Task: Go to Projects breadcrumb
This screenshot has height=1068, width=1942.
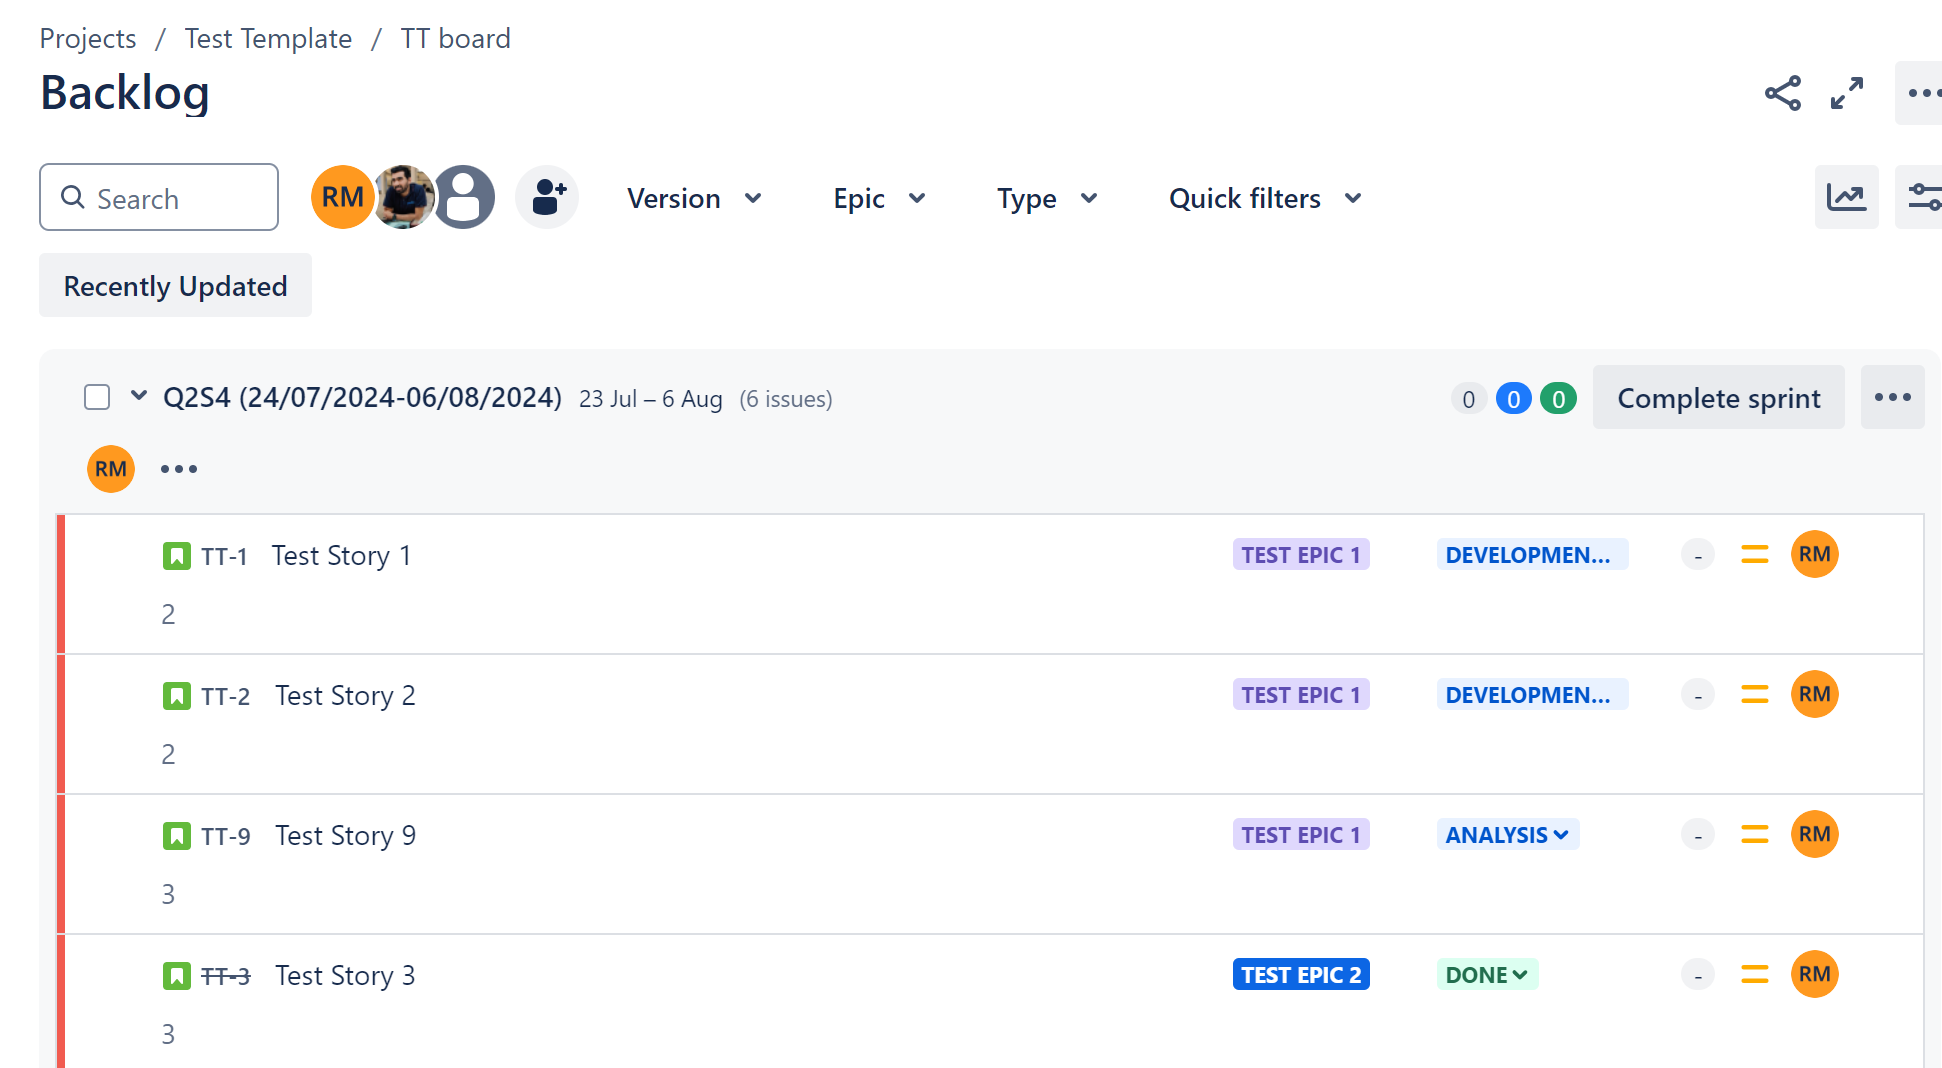Action: click(88, 38)
